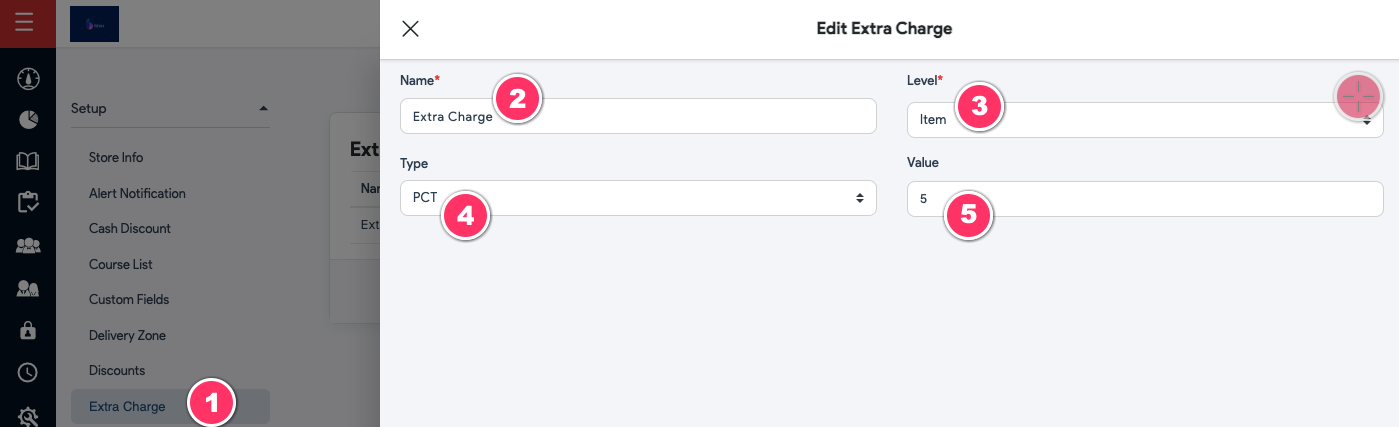Open the pie chart reports icon

click(28, 120)
